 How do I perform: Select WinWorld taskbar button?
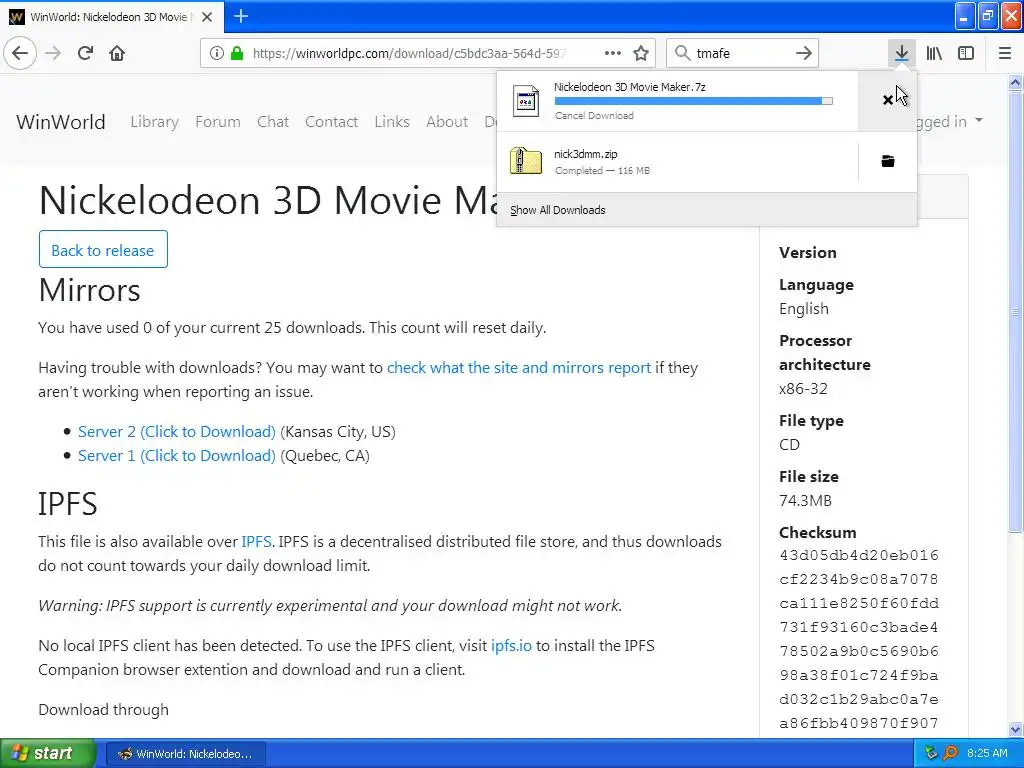[185, 754]
